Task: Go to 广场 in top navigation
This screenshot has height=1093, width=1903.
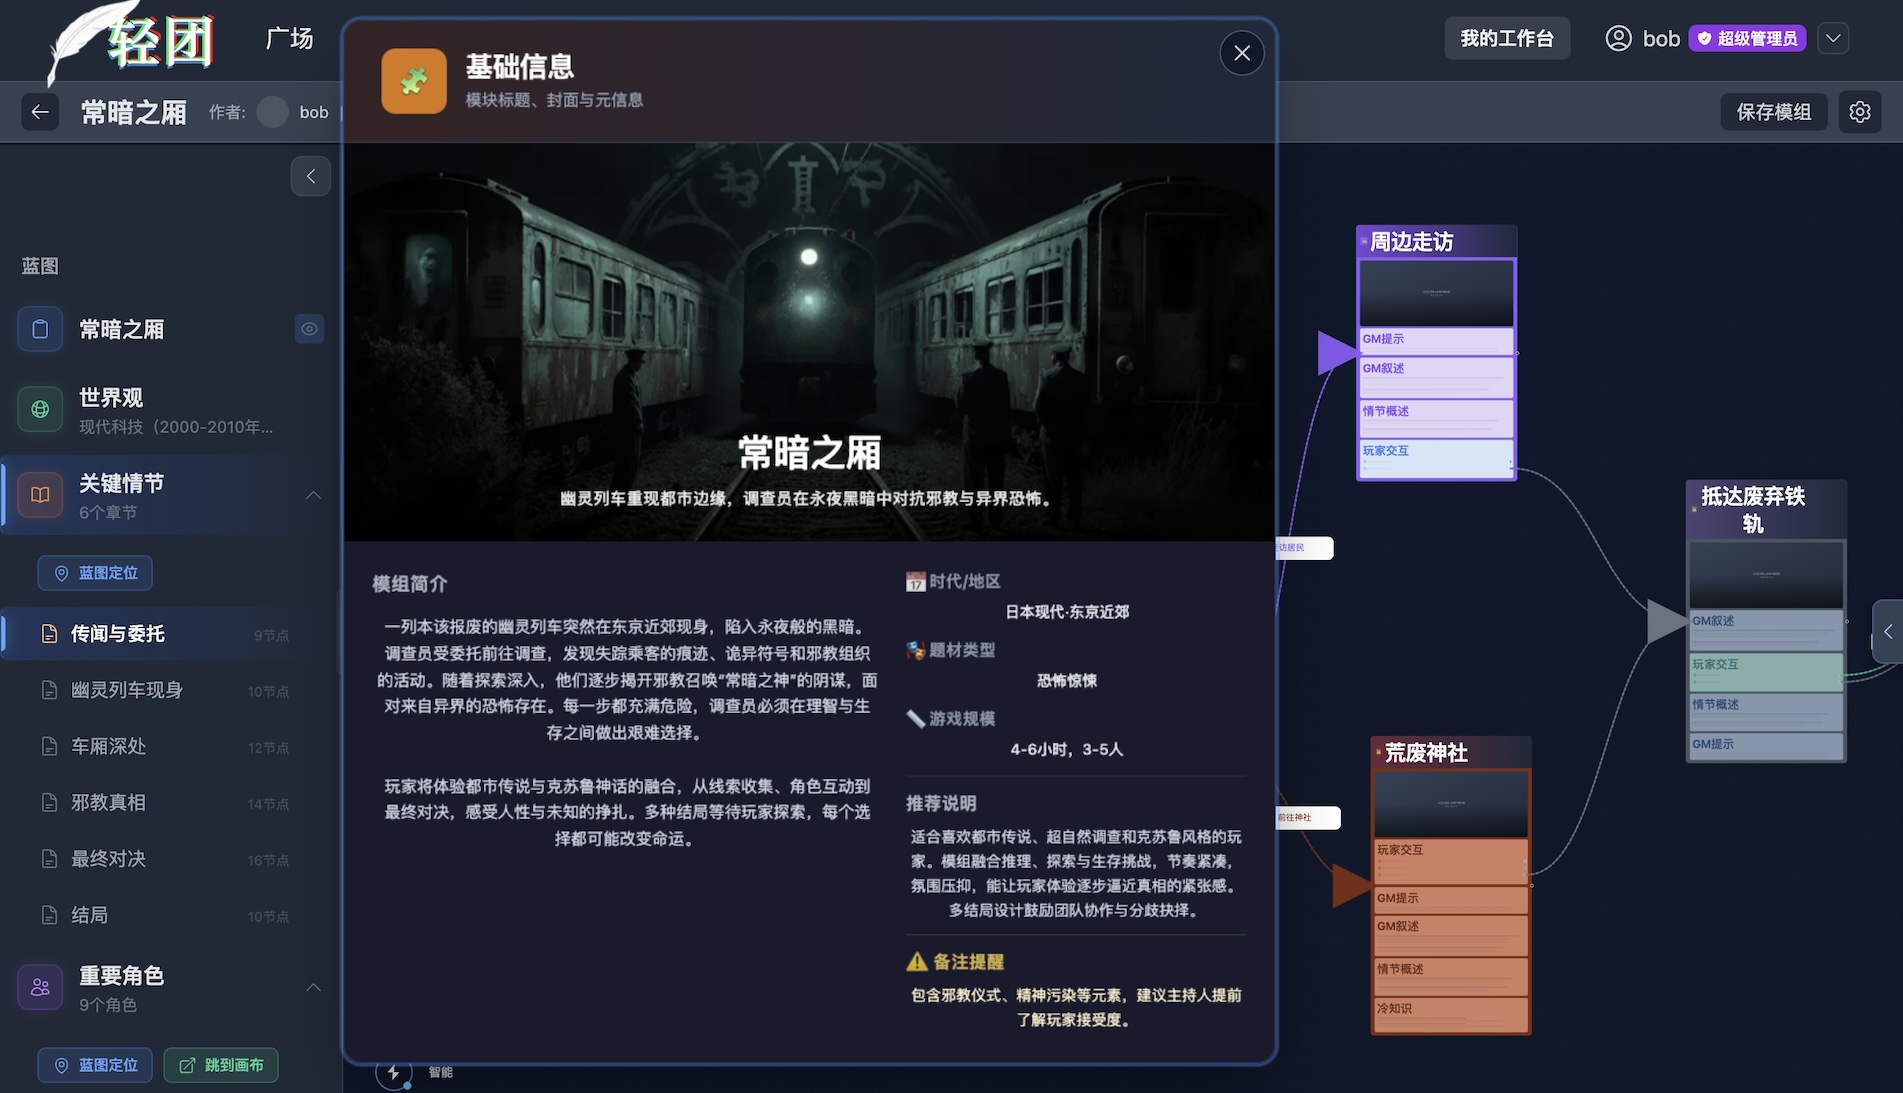Action: pos(289,38)
